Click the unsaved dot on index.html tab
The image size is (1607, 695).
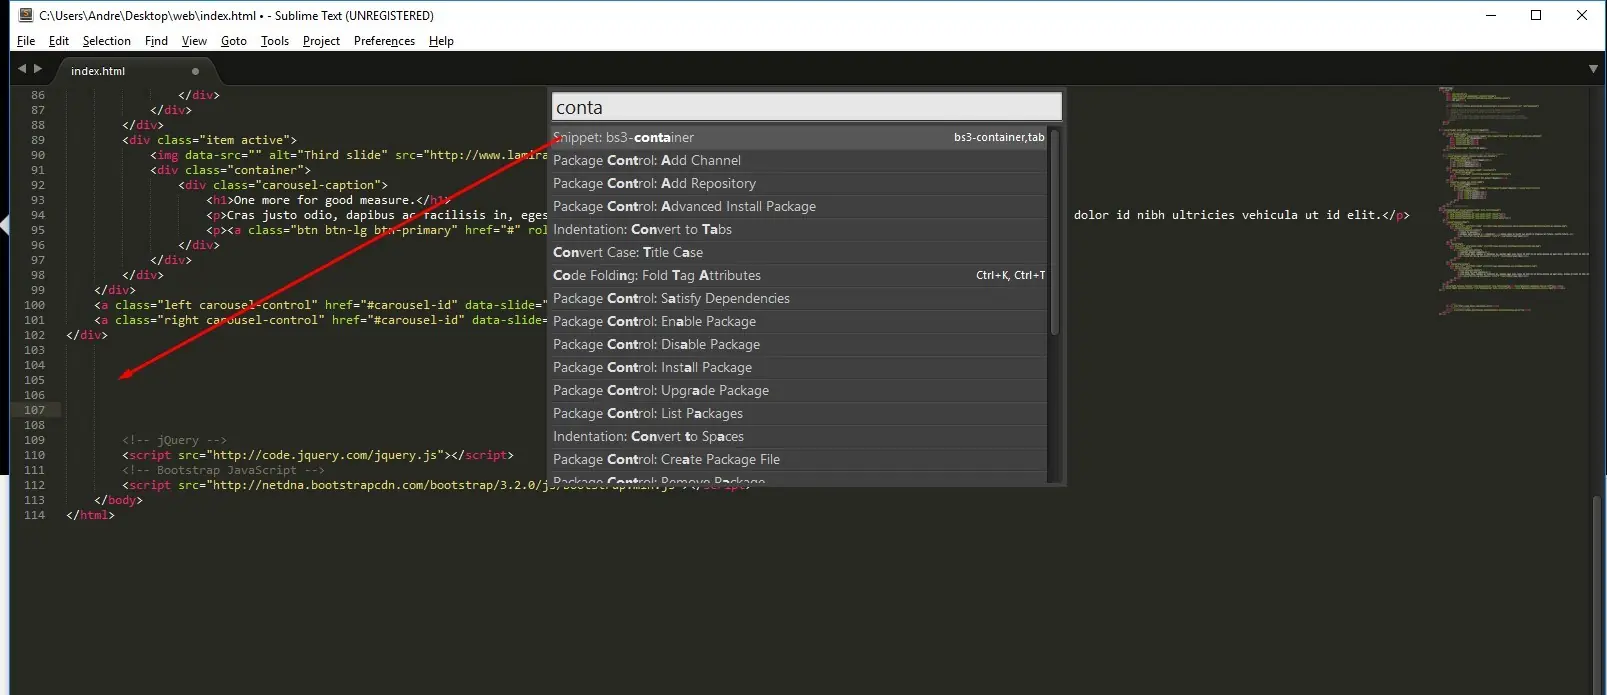coord(195,71)
